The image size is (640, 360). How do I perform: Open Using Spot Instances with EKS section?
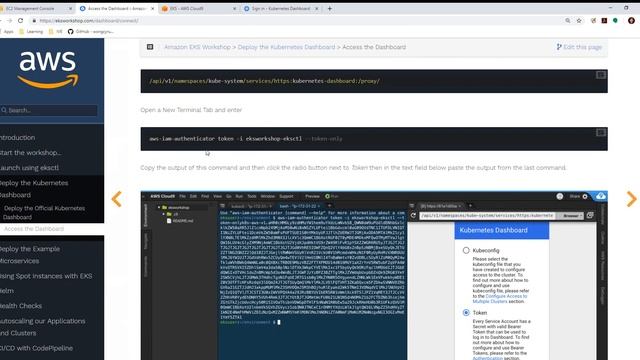click(x=46, y=276)
